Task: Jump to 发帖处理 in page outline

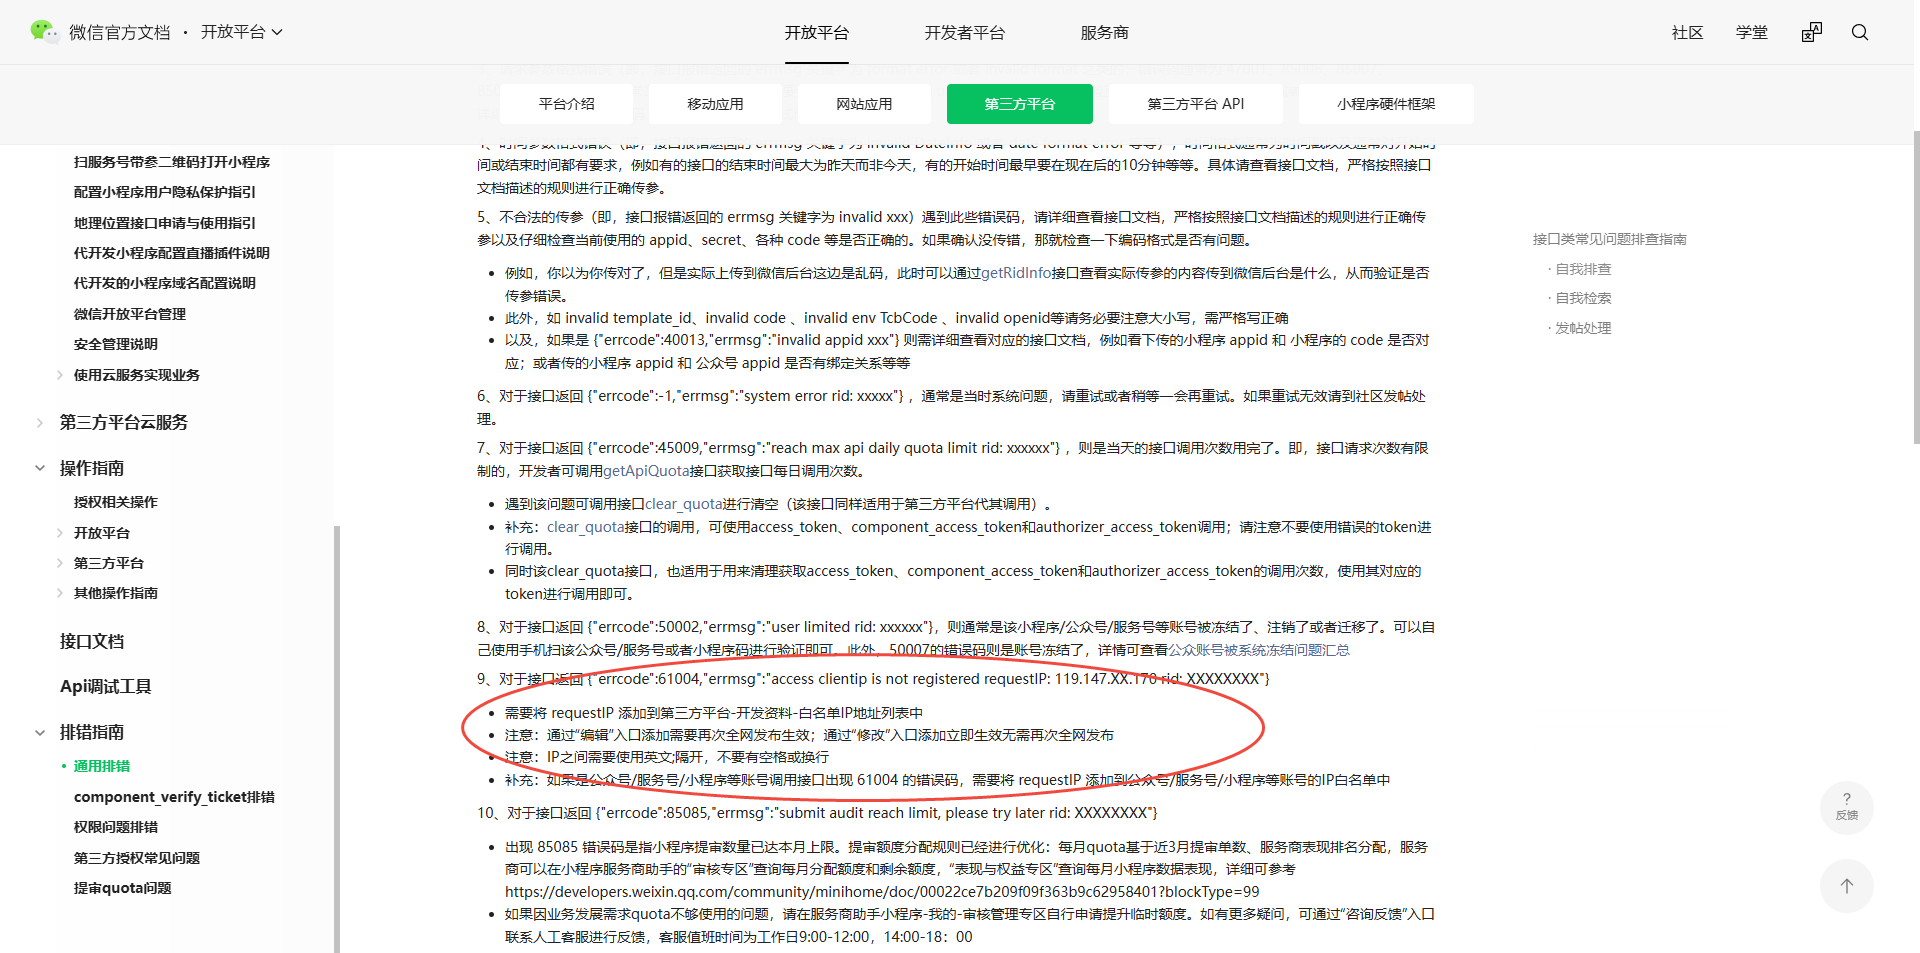Action: (1583, 328)
